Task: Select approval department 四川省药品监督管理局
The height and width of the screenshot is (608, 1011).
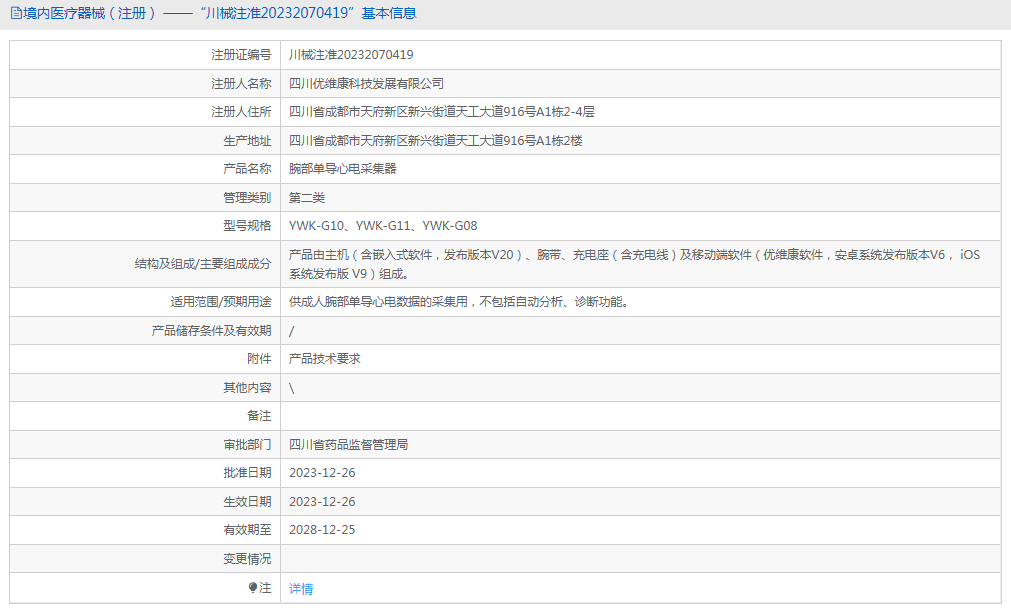Action: point(348,445)
